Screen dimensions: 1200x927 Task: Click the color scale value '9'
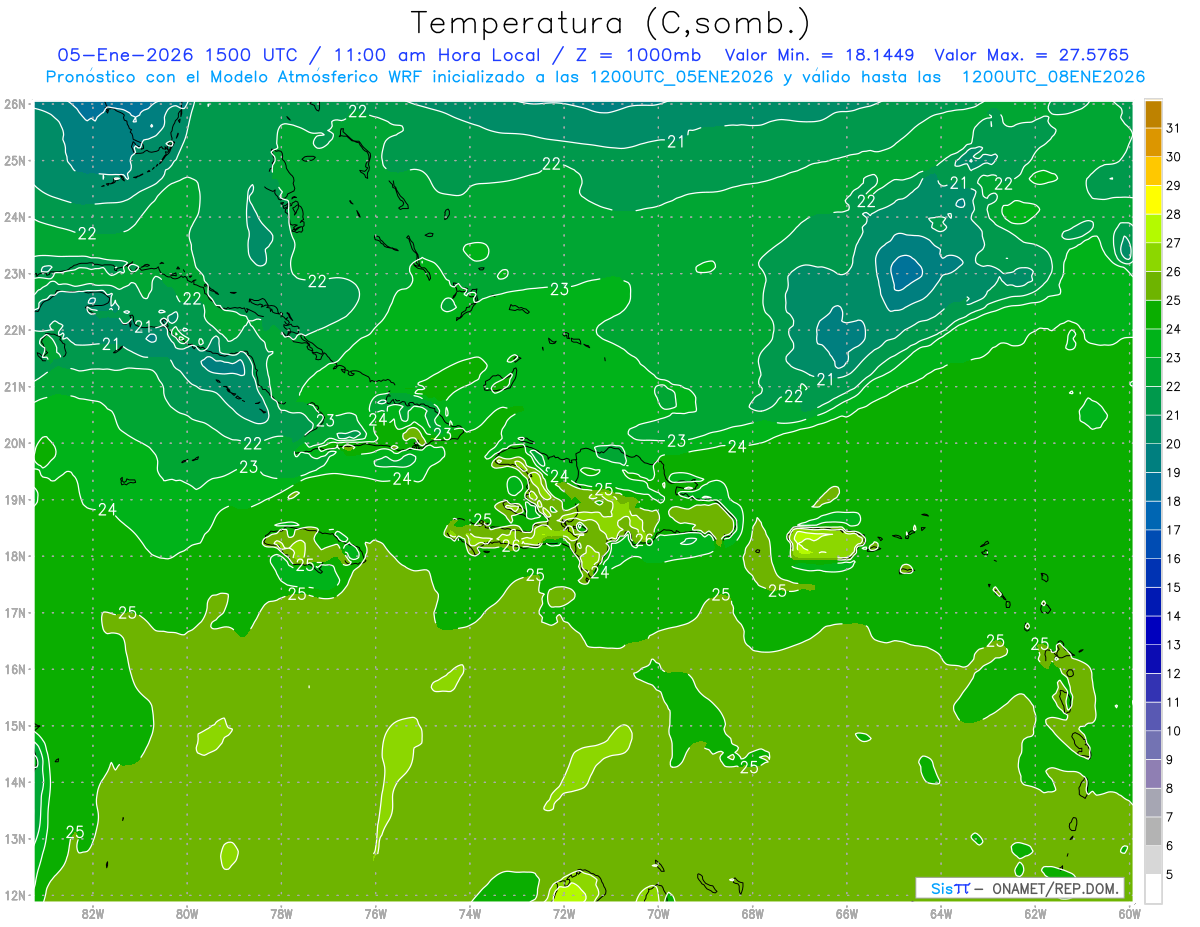click(1170, 760)
